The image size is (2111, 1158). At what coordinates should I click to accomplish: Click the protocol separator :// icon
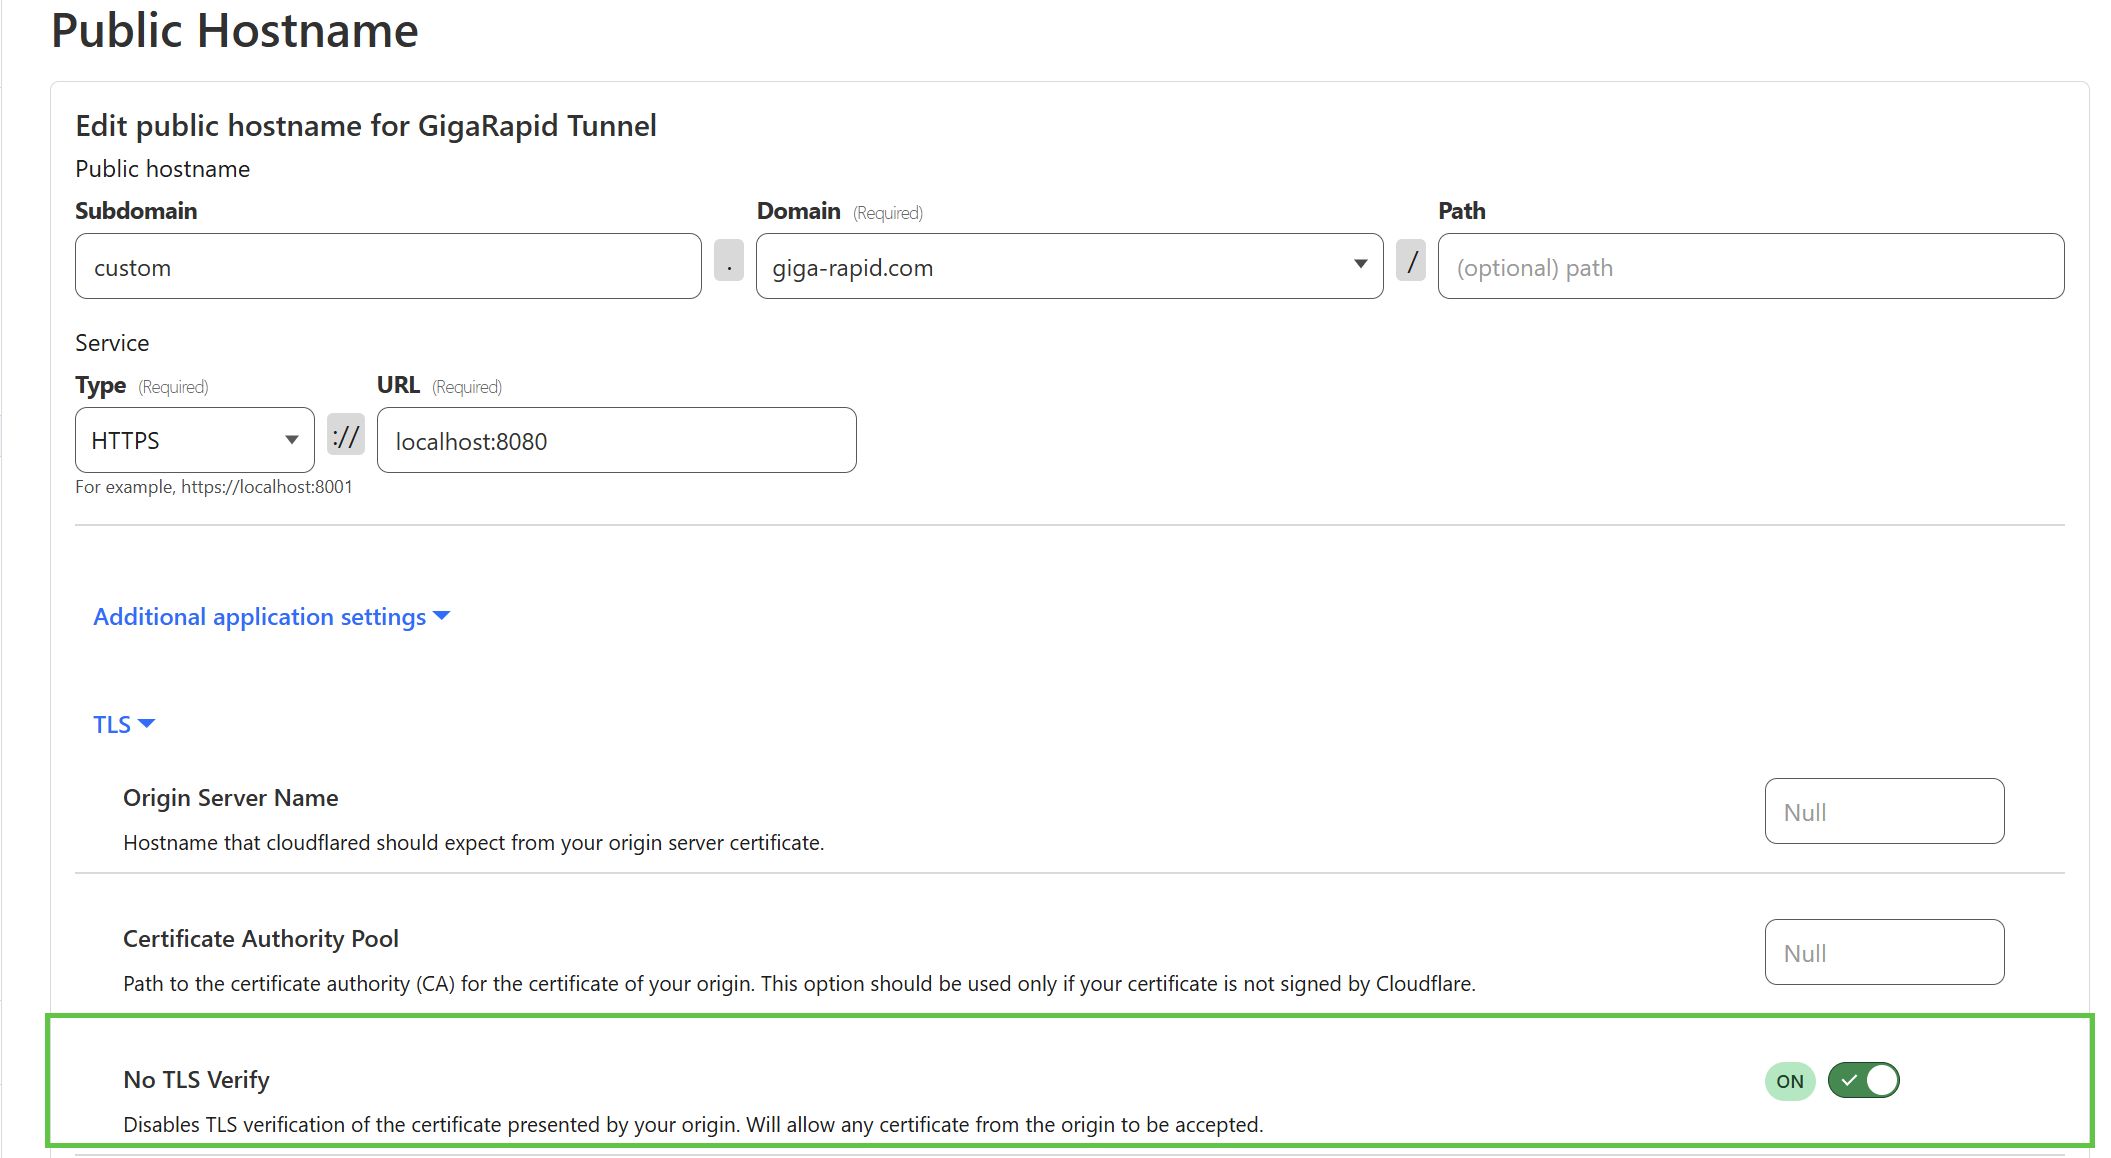(x=346, y=439)
